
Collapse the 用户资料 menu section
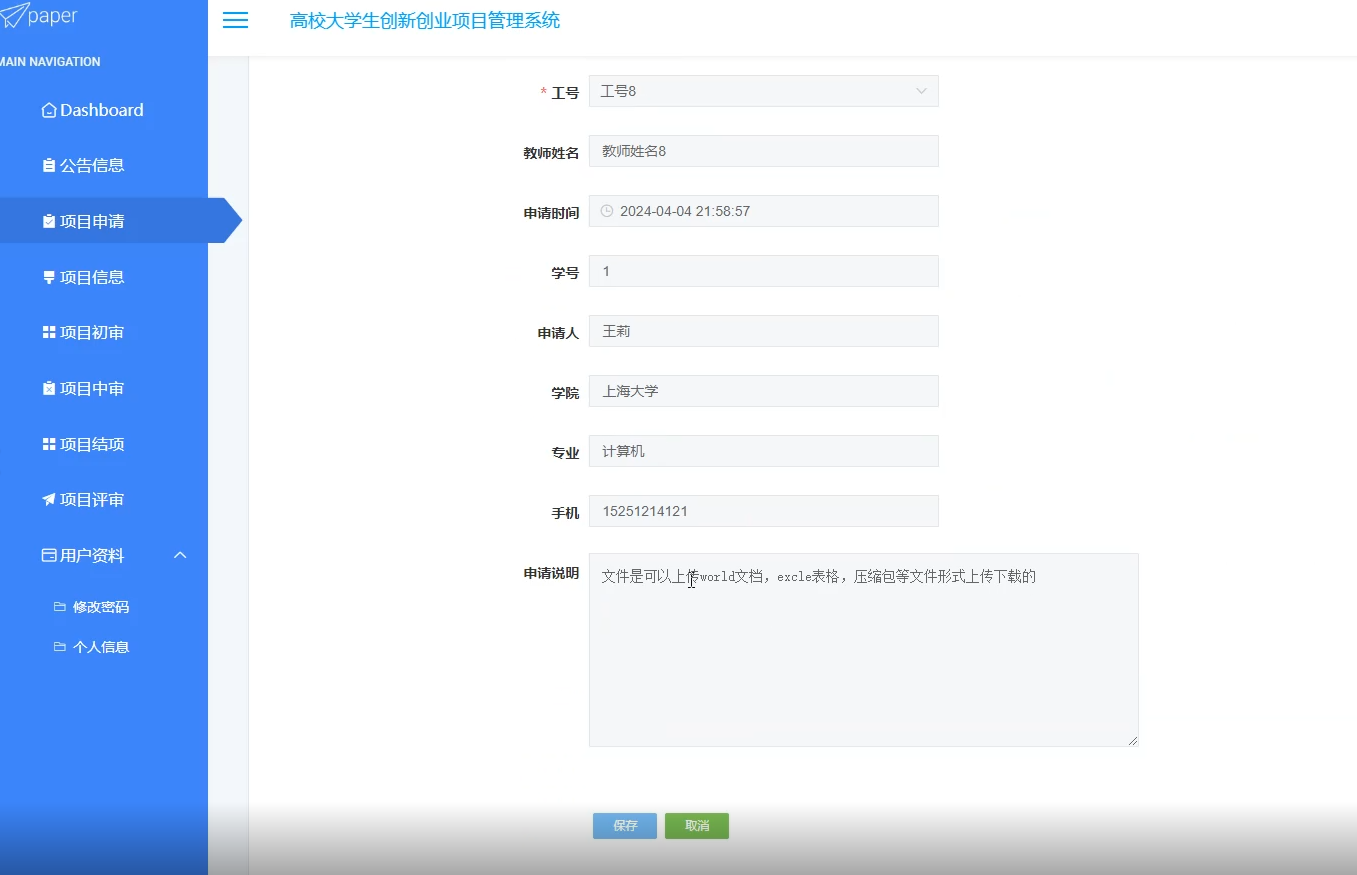(179, 555)
